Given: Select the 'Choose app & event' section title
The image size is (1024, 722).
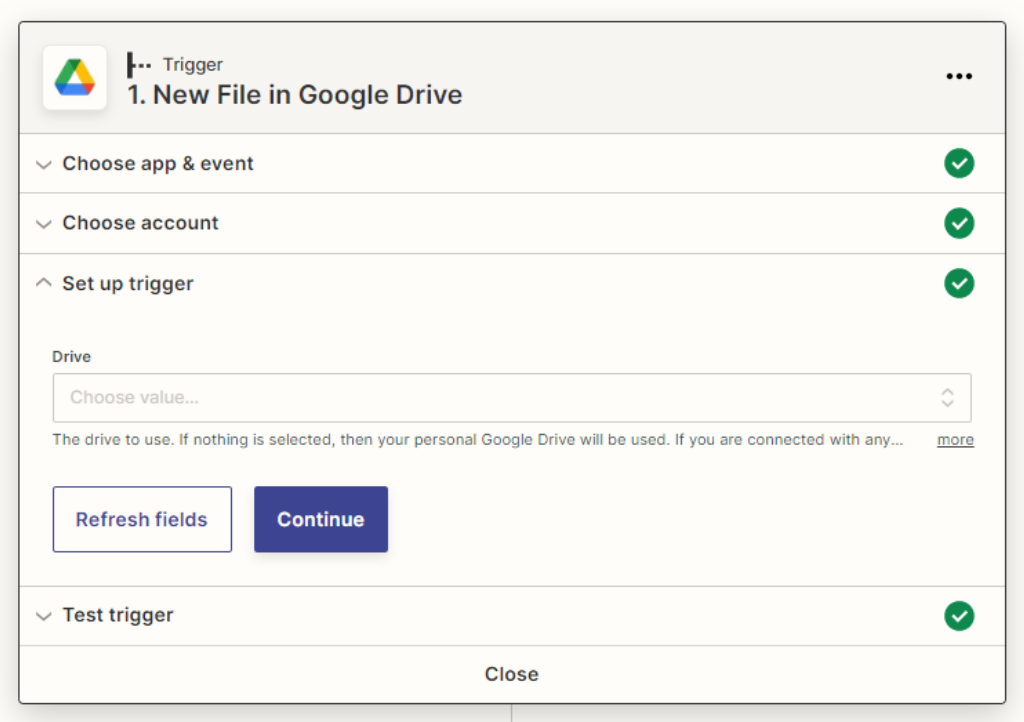Looking at the screenshot, I should point(157,163).
